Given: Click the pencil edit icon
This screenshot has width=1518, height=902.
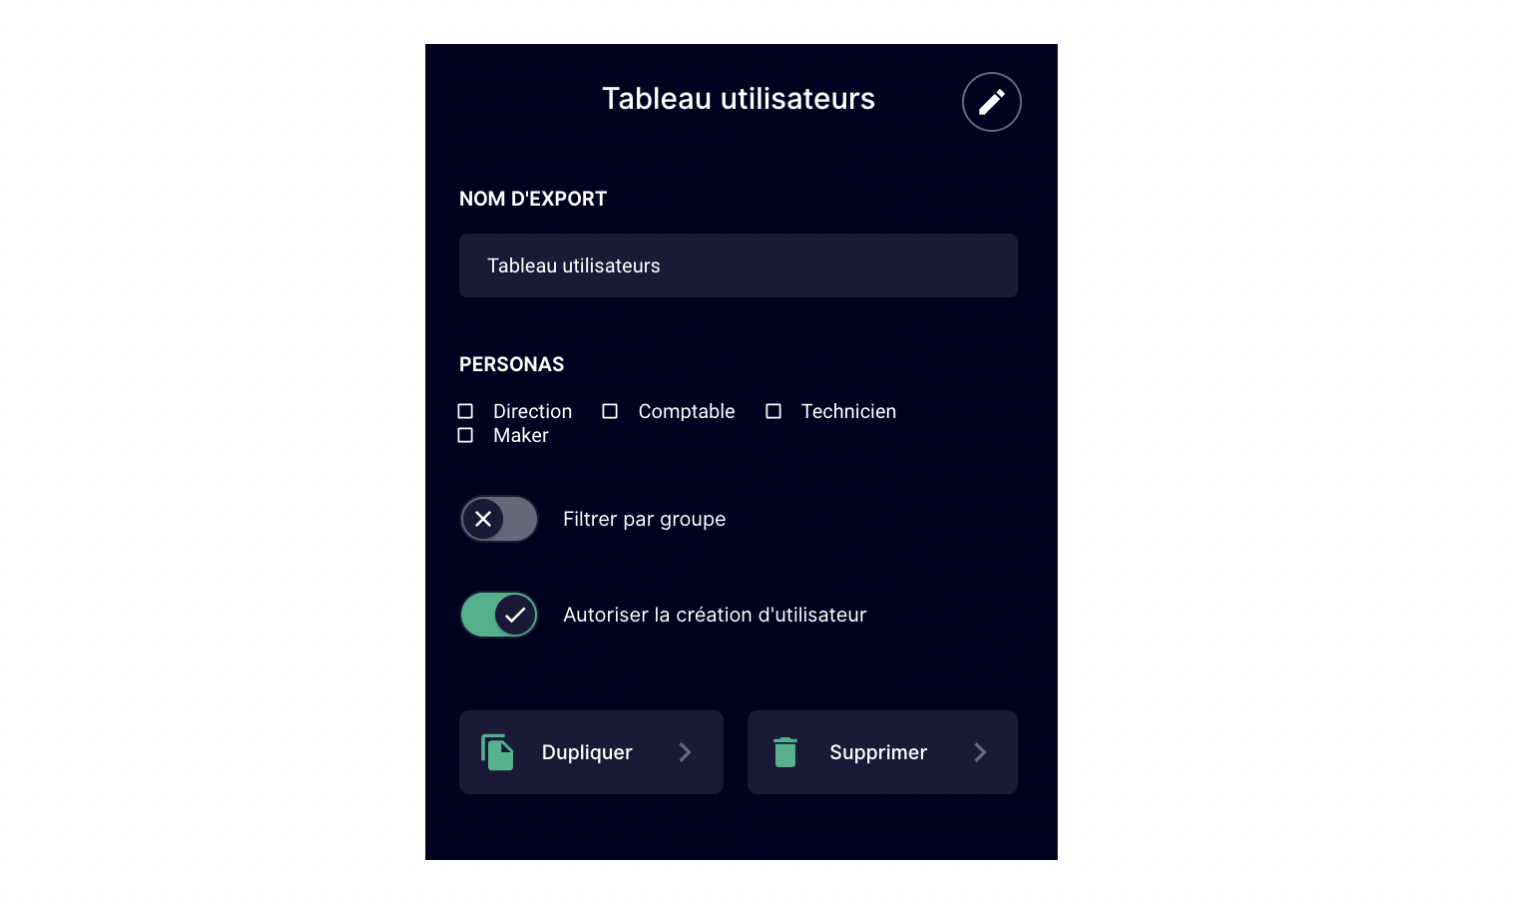Looking at the screenshot, I should point(991,102).
